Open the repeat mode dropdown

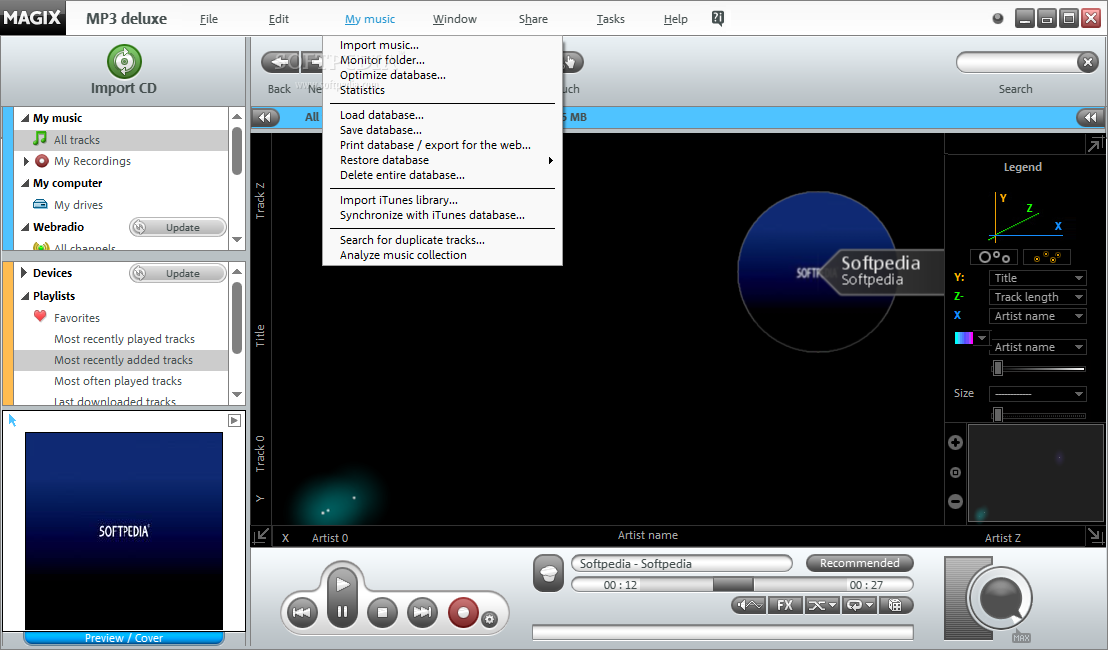[x=859, y=605]
